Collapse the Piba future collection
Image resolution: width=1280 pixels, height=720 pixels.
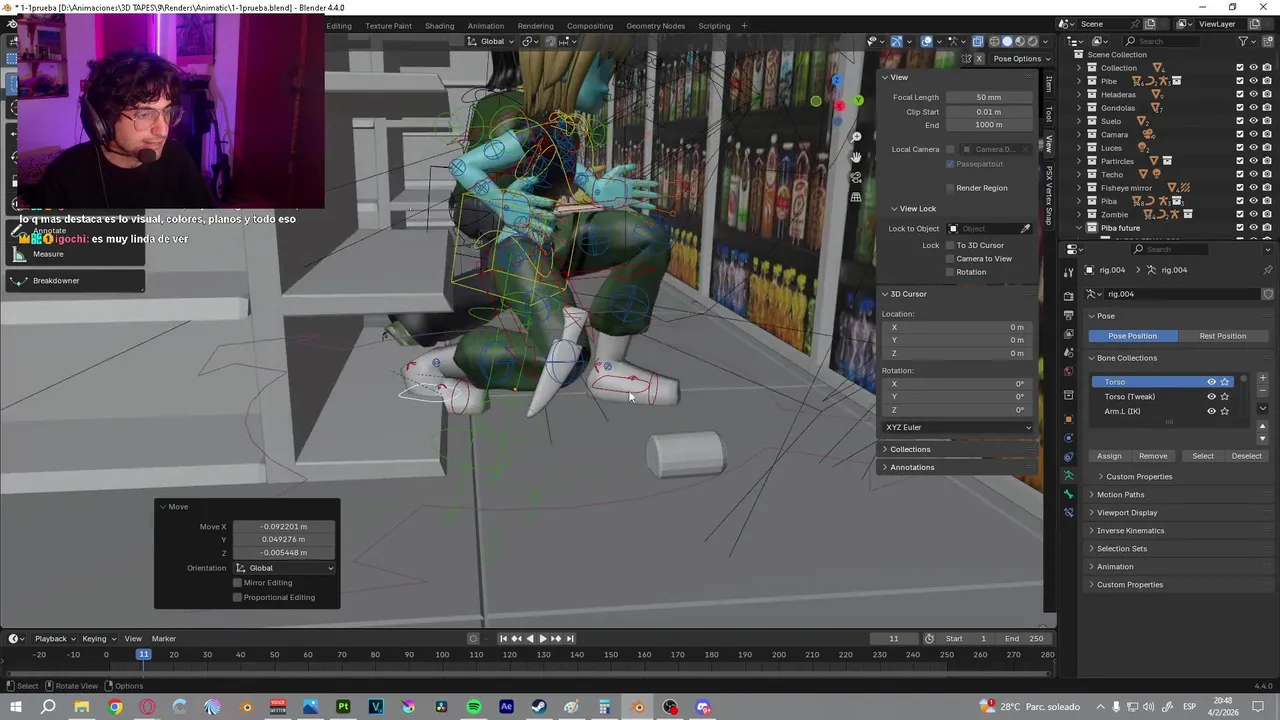click(x=1079, y=228)
